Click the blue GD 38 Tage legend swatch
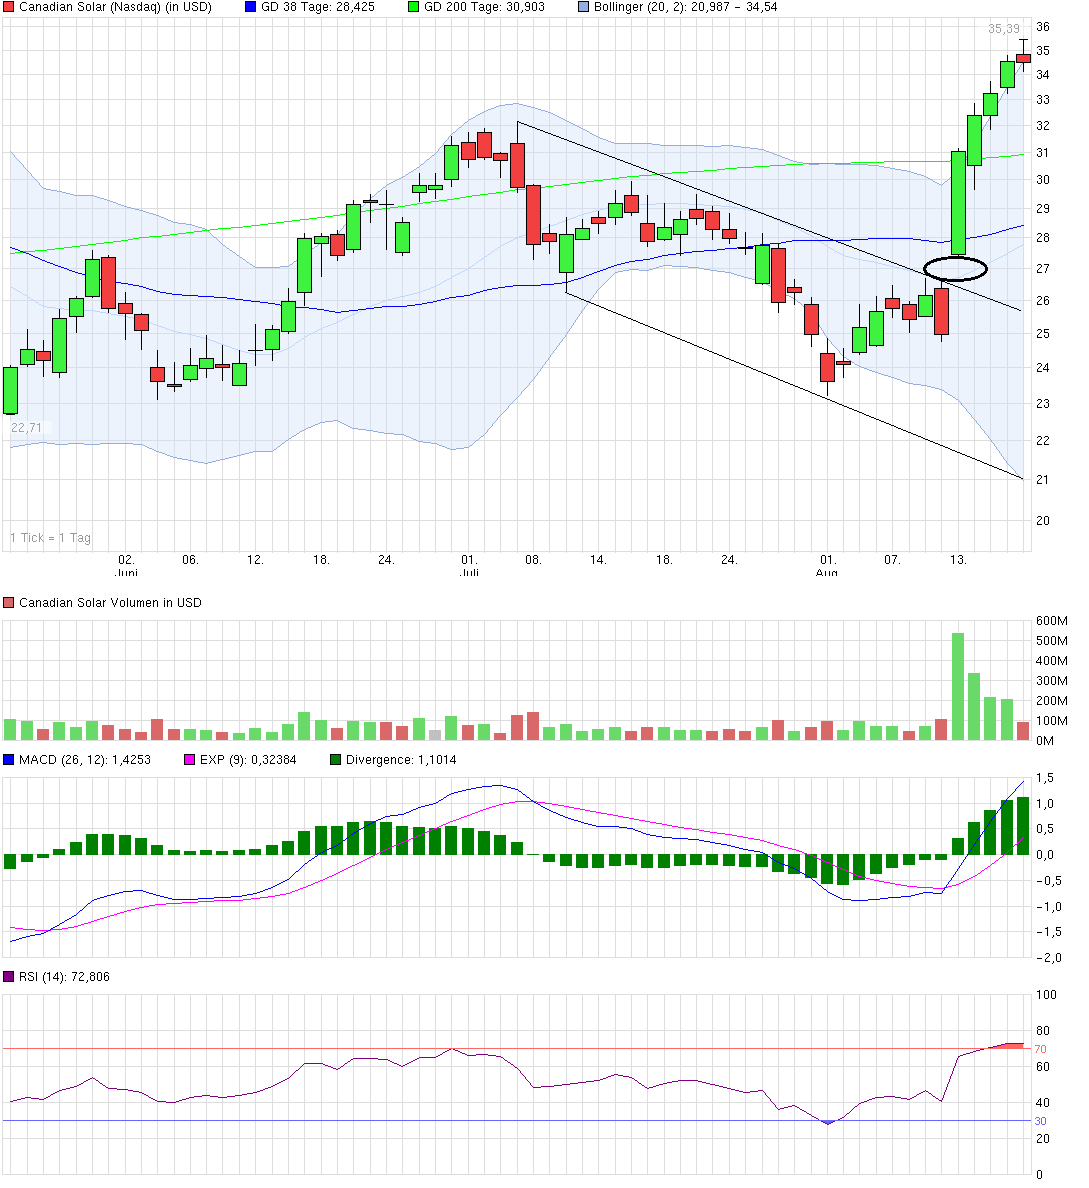1089x1188 pixels. click(x=250, y=7)
